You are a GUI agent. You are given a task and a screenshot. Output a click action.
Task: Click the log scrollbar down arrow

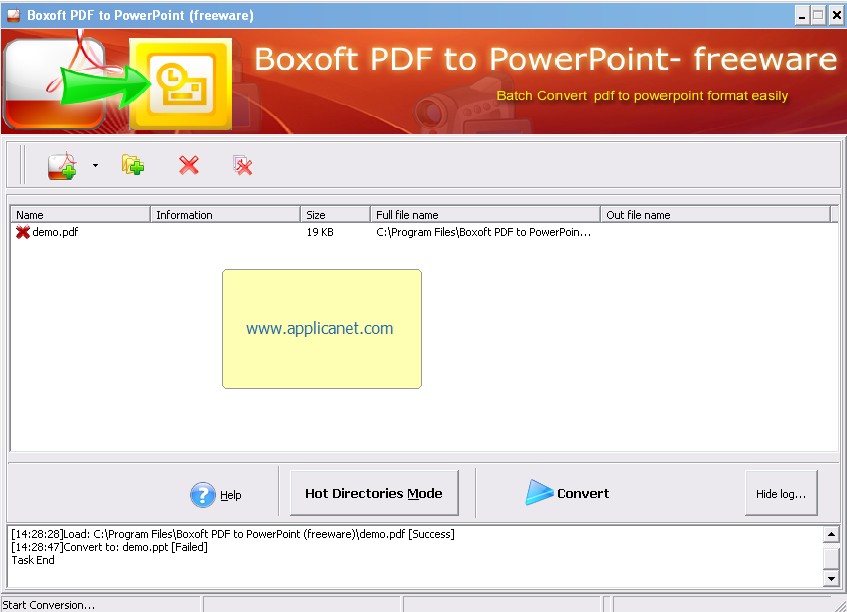(831, 579)
